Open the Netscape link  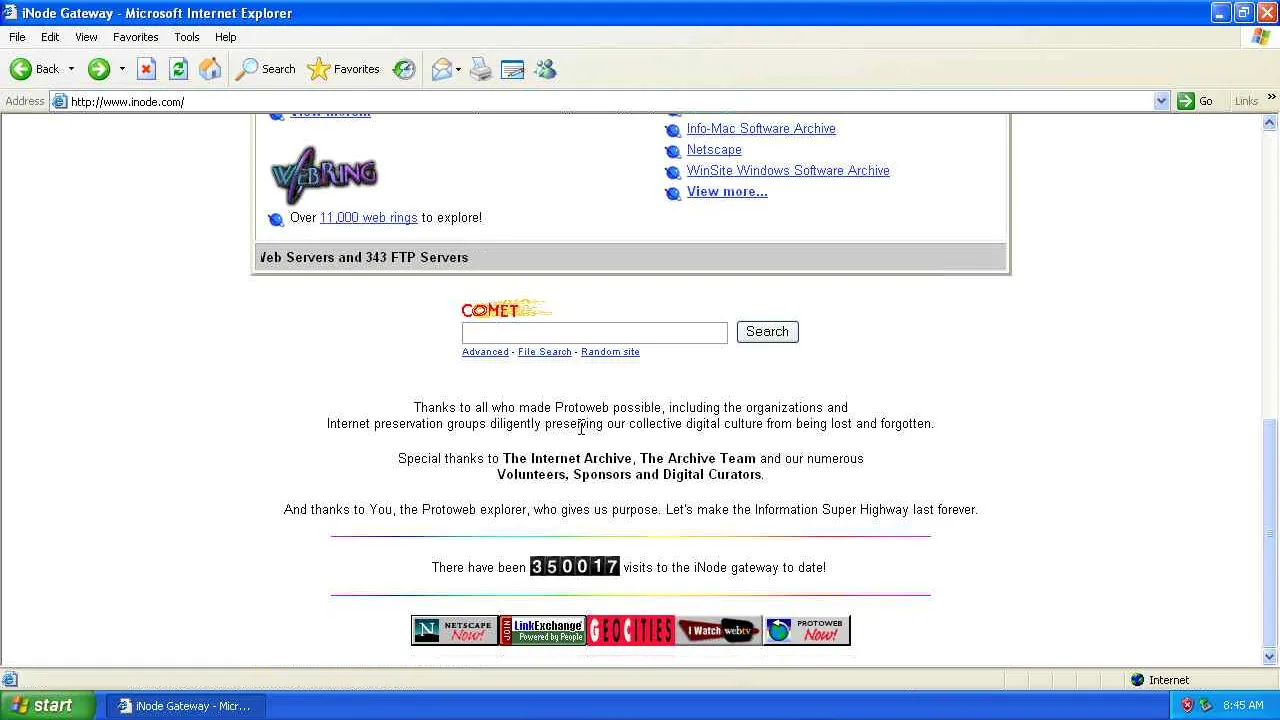tap(714, 150)
